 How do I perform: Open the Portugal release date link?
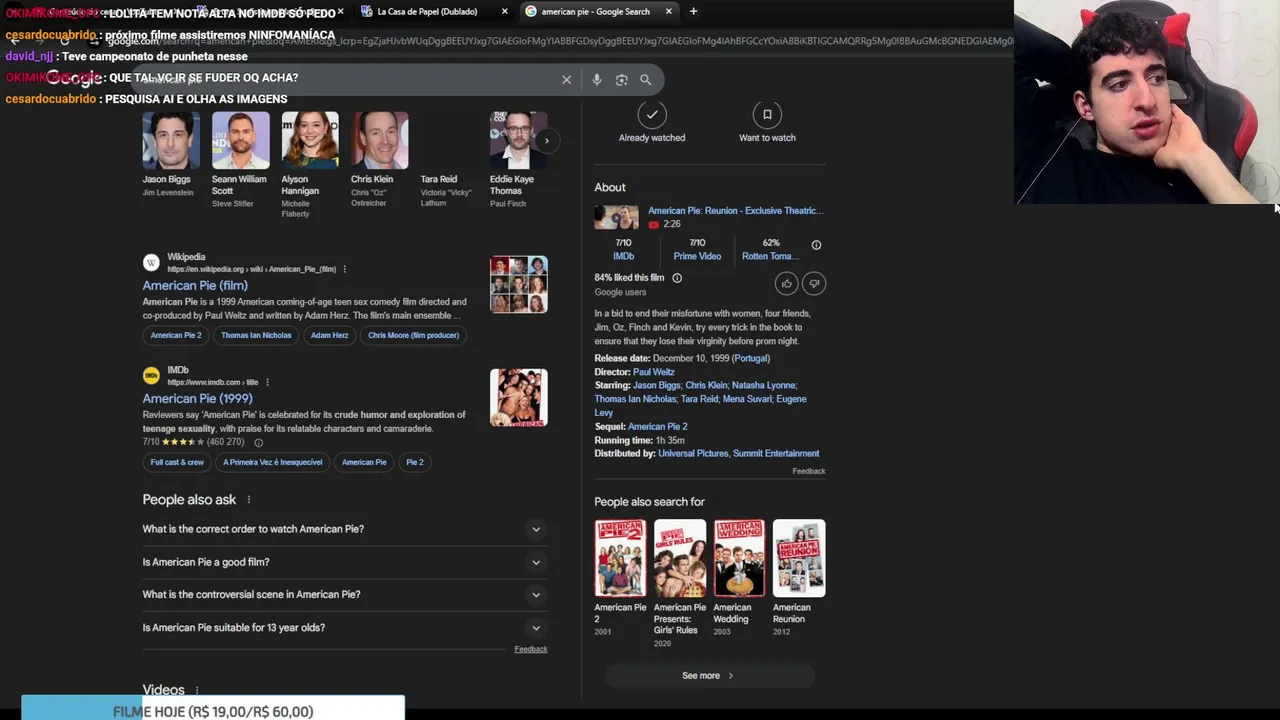click(751, 358)
